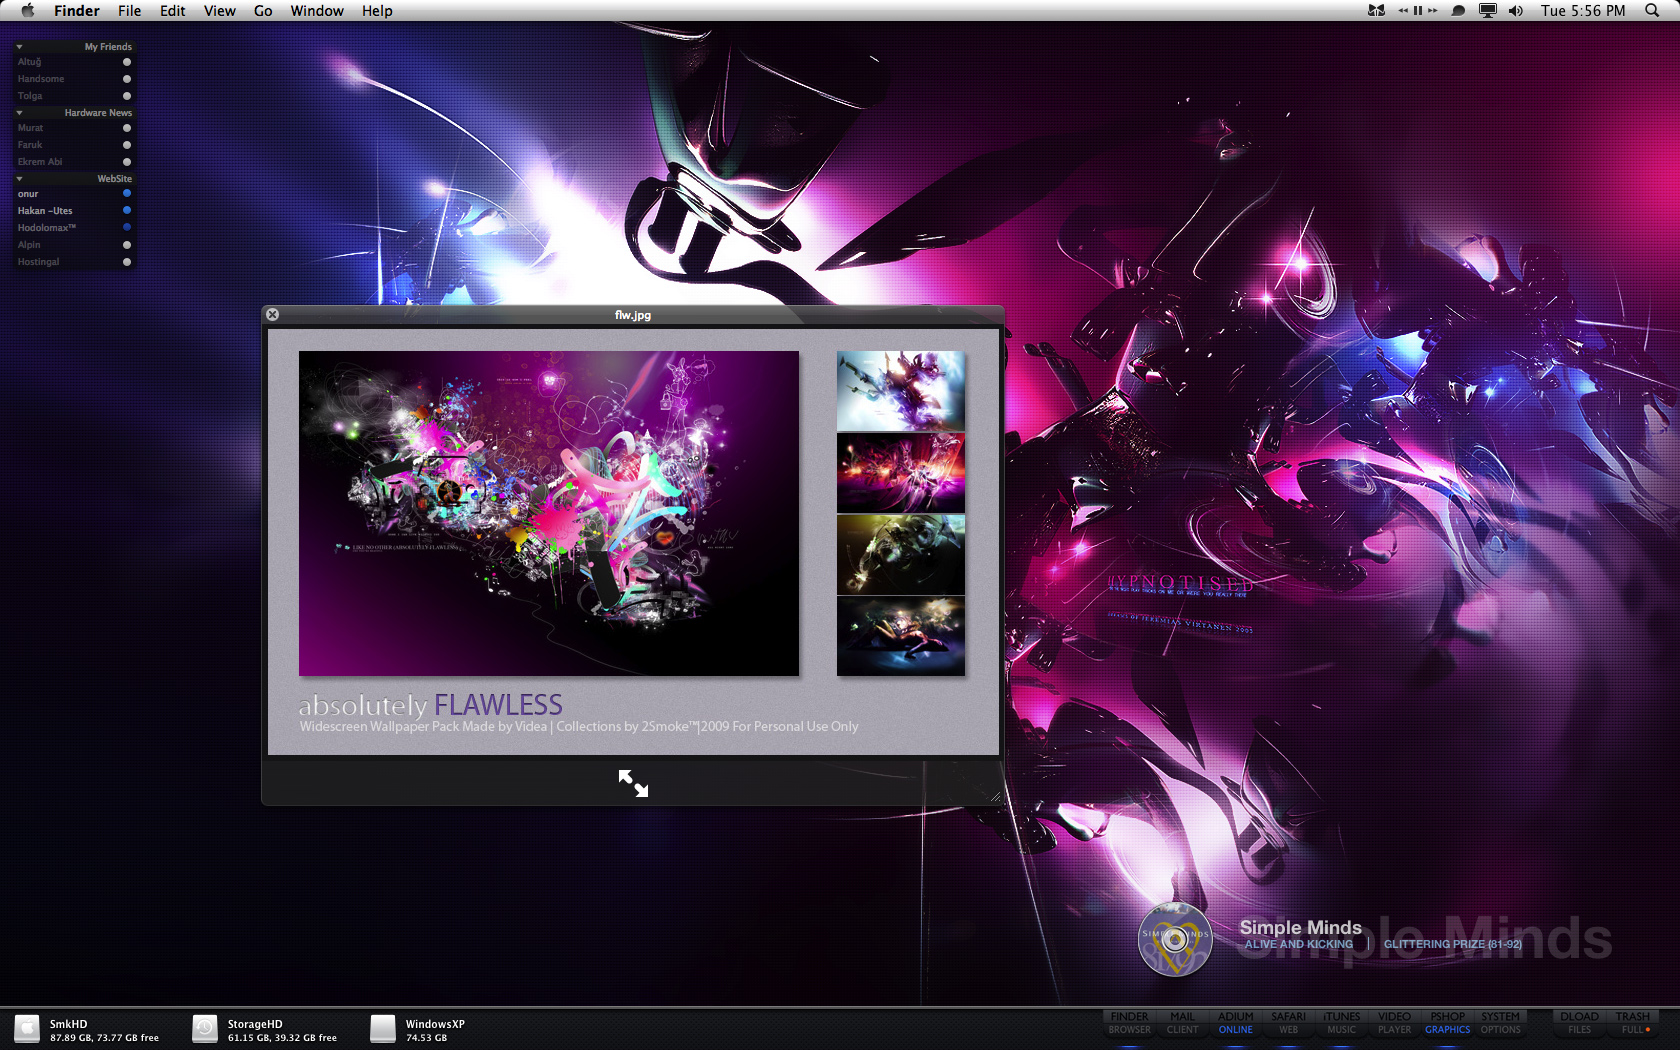Open the display menu bar icon
The width and height of the screenshot is (1680, 1050).
(1488, 10)
